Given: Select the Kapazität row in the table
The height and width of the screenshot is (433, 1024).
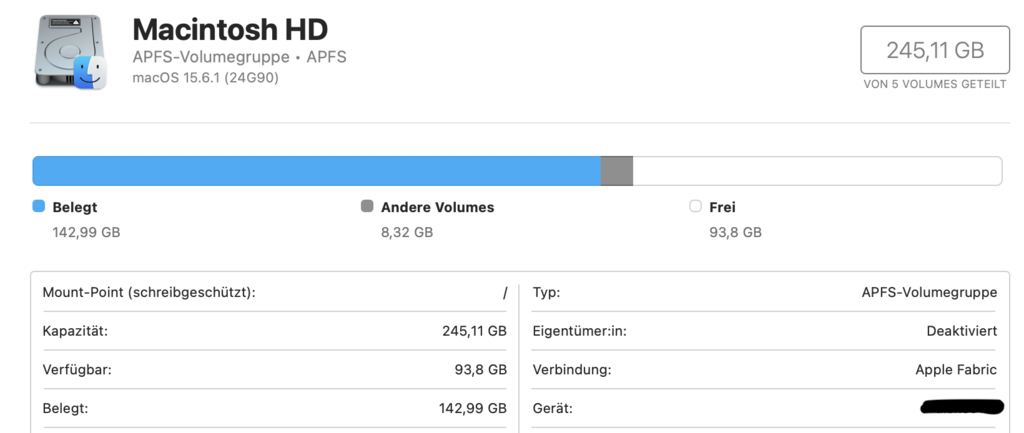Looking at the screenshot, I should [x=274, y=331].
